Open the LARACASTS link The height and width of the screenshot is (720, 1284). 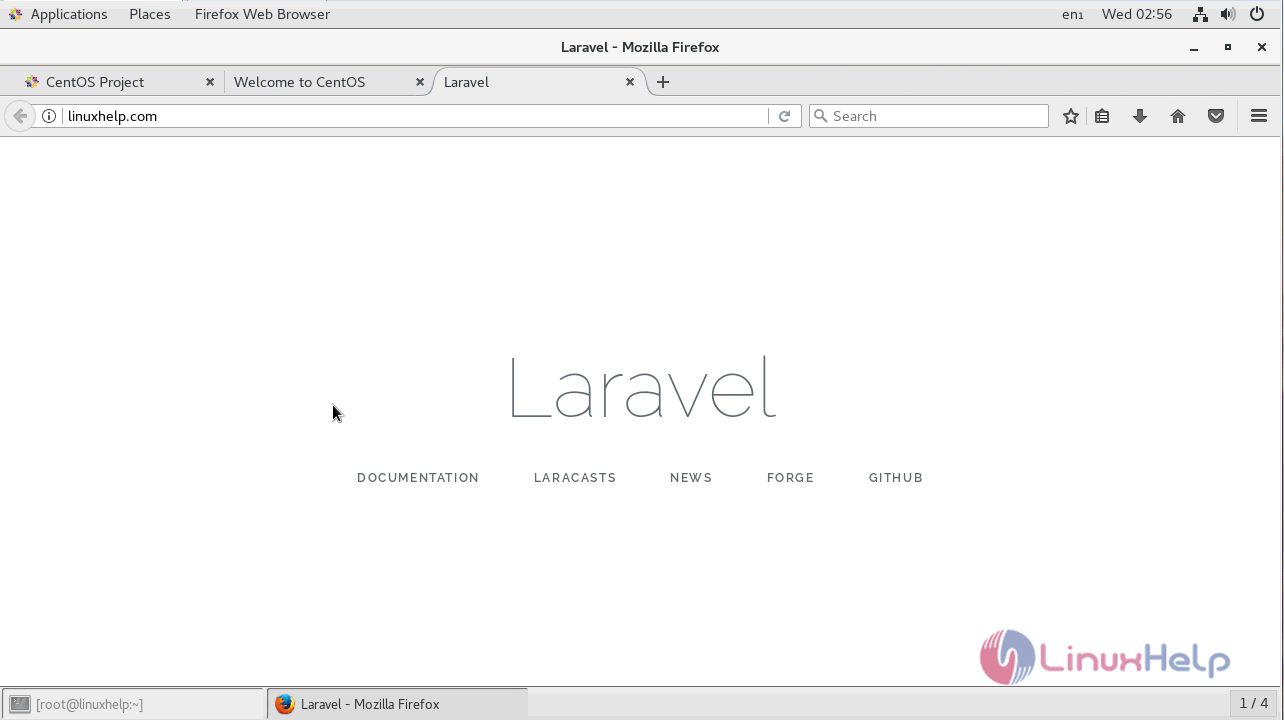[x=575, y=478]
